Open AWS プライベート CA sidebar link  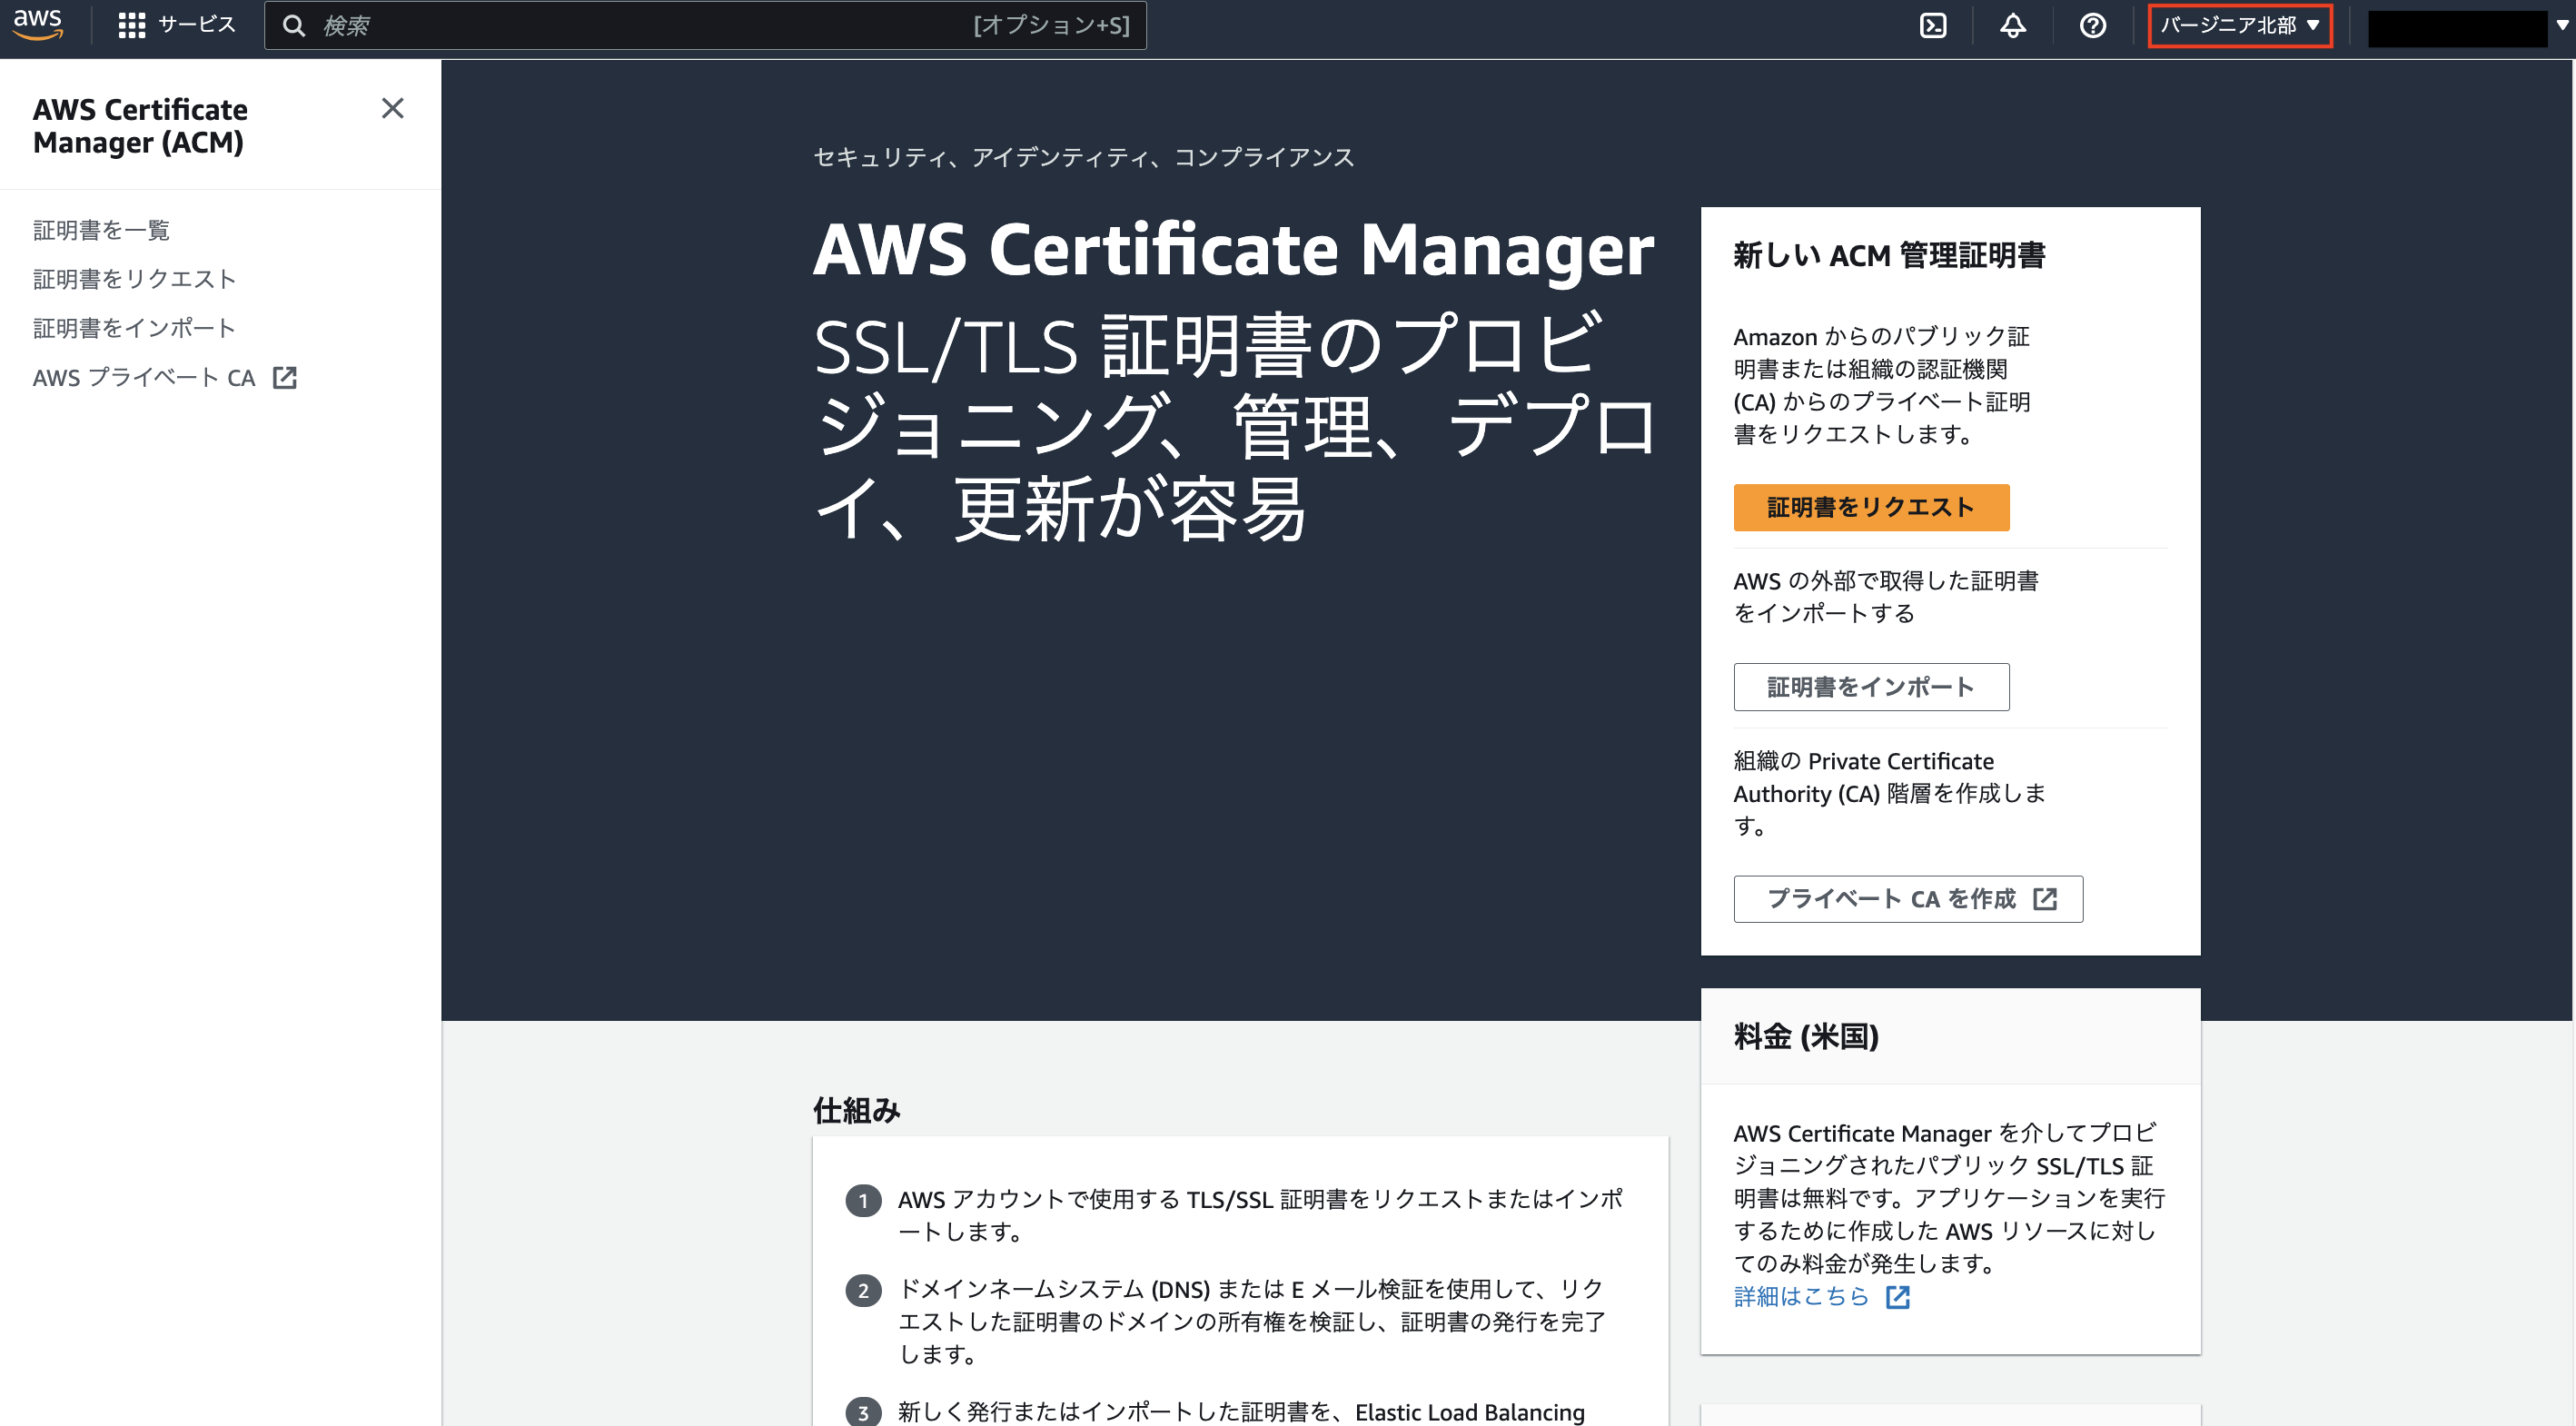coord(144,378)
